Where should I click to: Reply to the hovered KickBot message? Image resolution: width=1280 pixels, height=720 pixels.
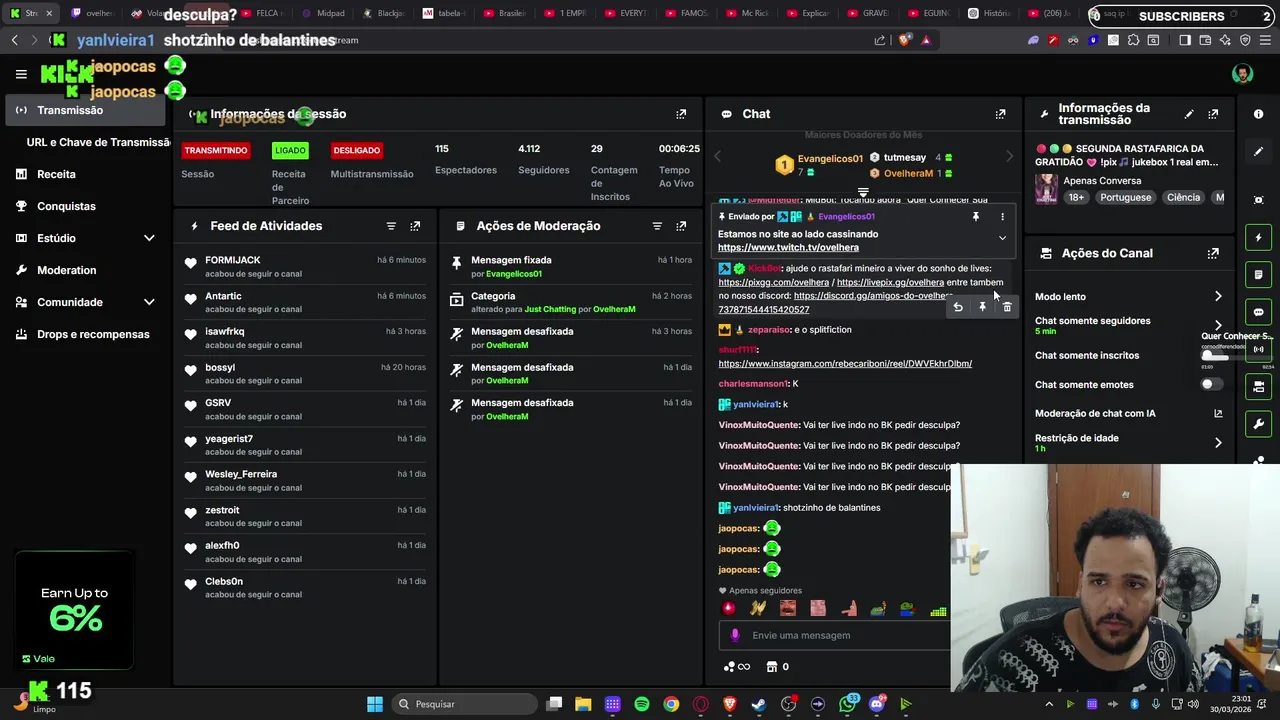point(958,307)
